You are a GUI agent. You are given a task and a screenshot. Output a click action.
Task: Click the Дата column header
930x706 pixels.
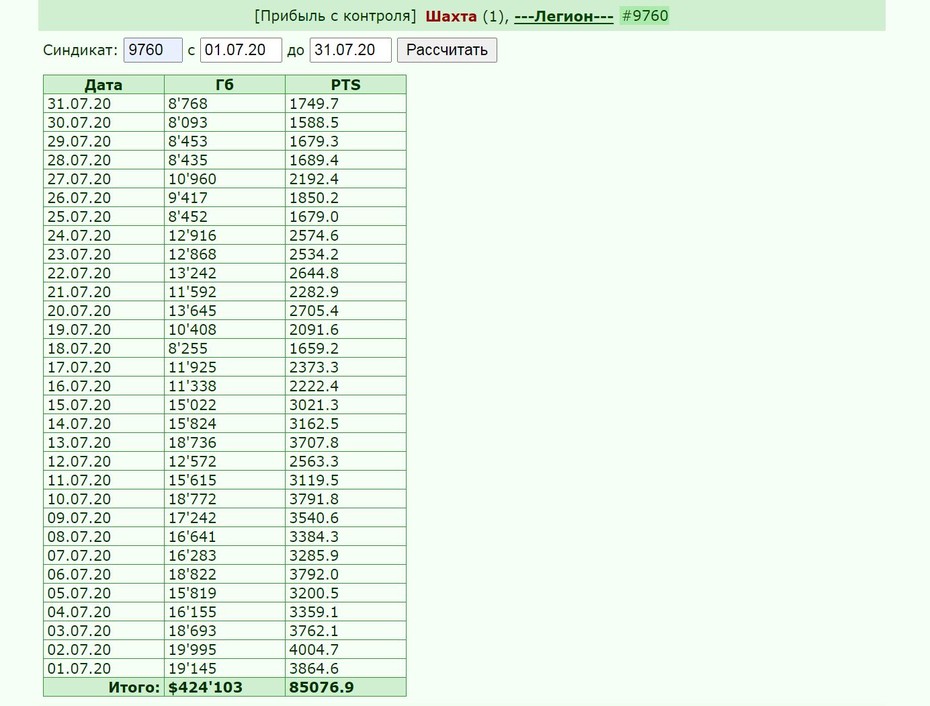click(x=104, y=84)
